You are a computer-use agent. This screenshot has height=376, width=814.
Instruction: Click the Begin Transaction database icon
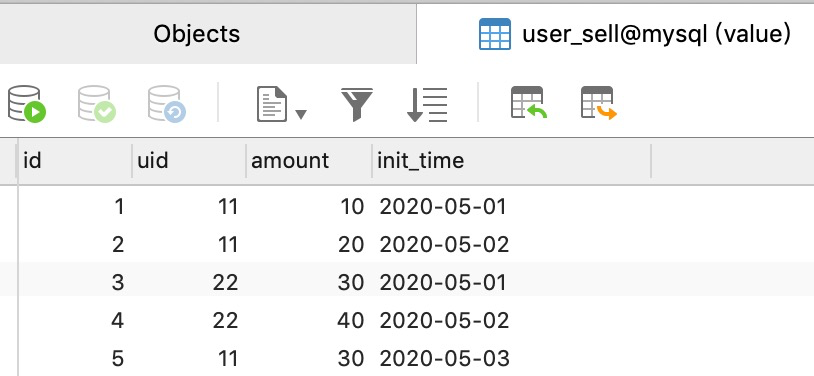tap(27, 104)
